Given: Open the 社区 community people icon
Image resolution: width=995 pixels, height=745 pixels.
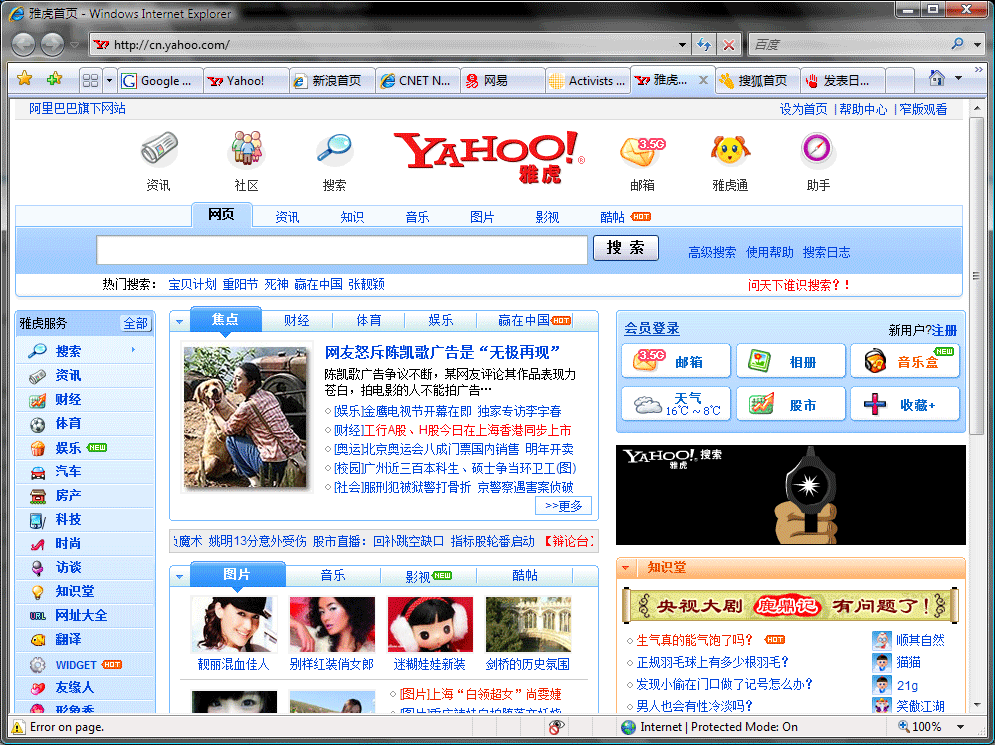Looking at the screenshot, I should (x=246, y=148).
